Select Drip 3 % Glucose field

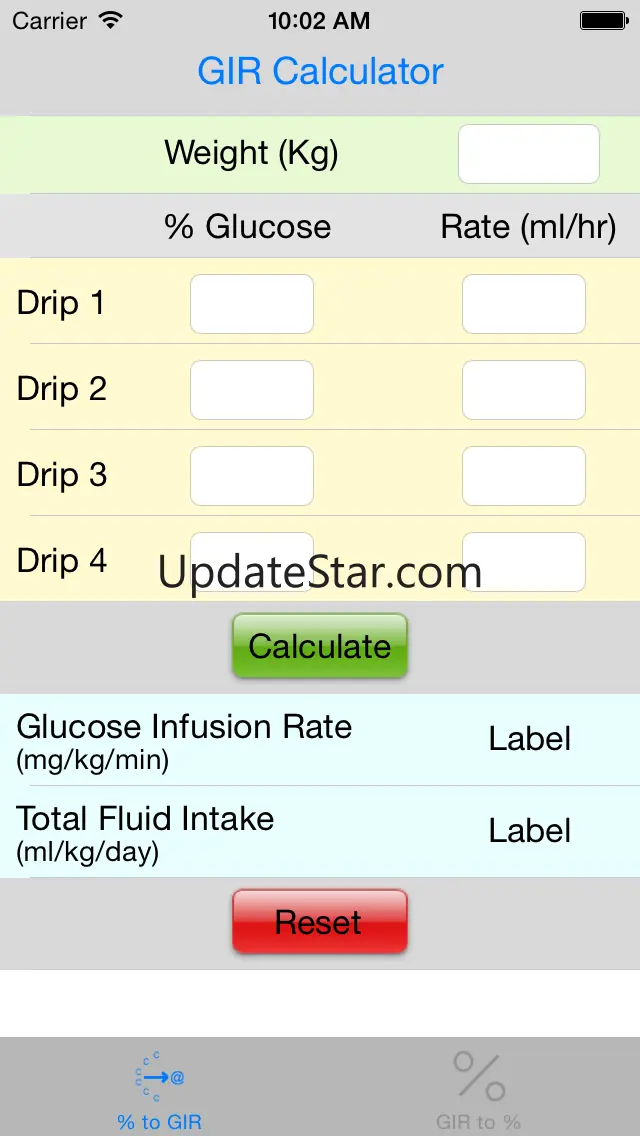[x=252, y=476]
